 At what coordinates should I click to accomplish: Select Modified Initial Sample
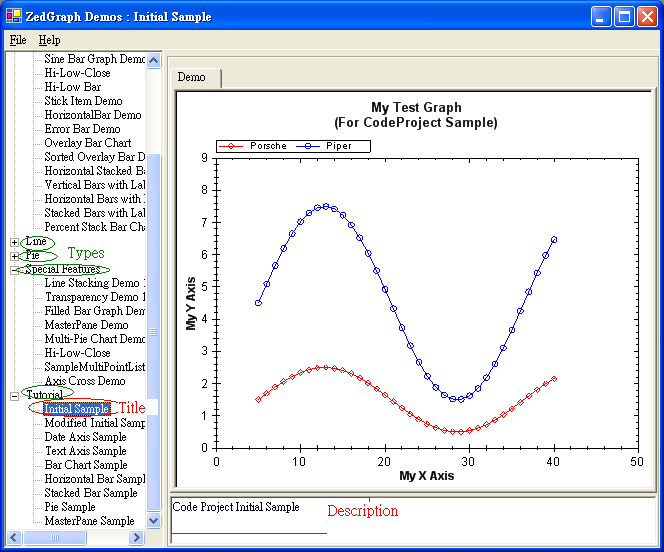point(94,422)
